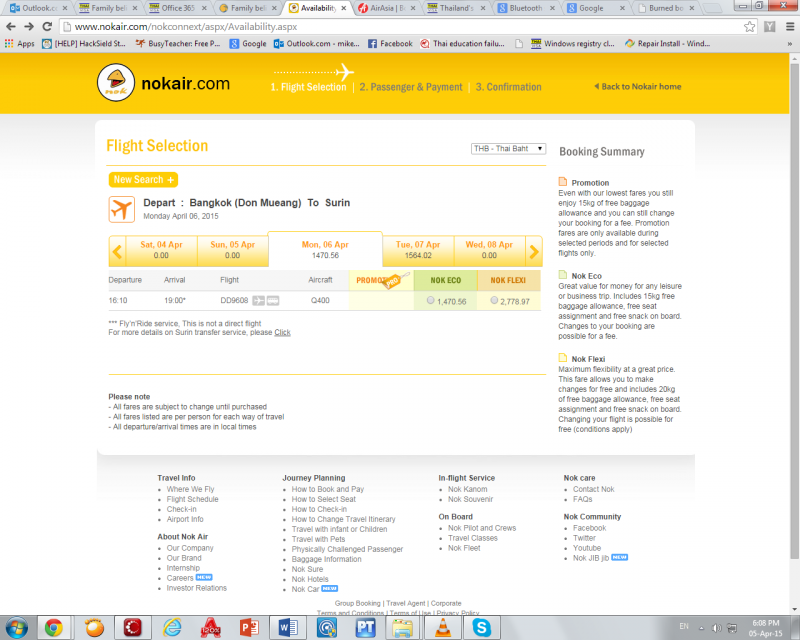
Task: Open VLC media player from the taskbar
Action: [443, 628]
